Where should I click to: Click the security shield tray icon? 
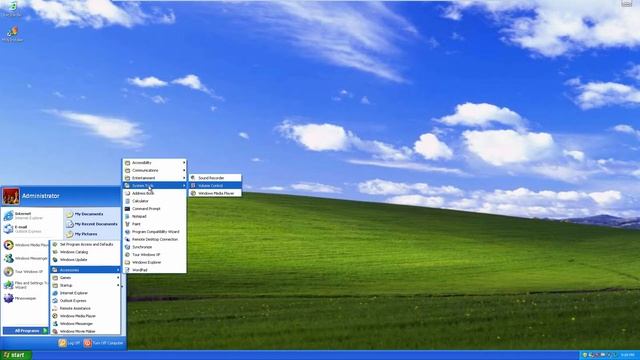[x=585, y=355]
